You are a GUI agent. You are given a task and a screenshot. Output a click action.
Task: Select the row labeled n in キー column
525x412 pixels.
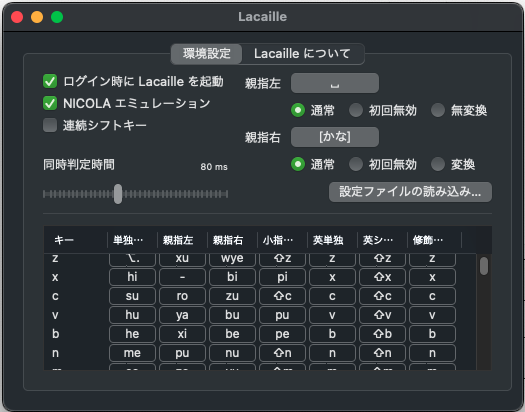[x=55, y=353]
